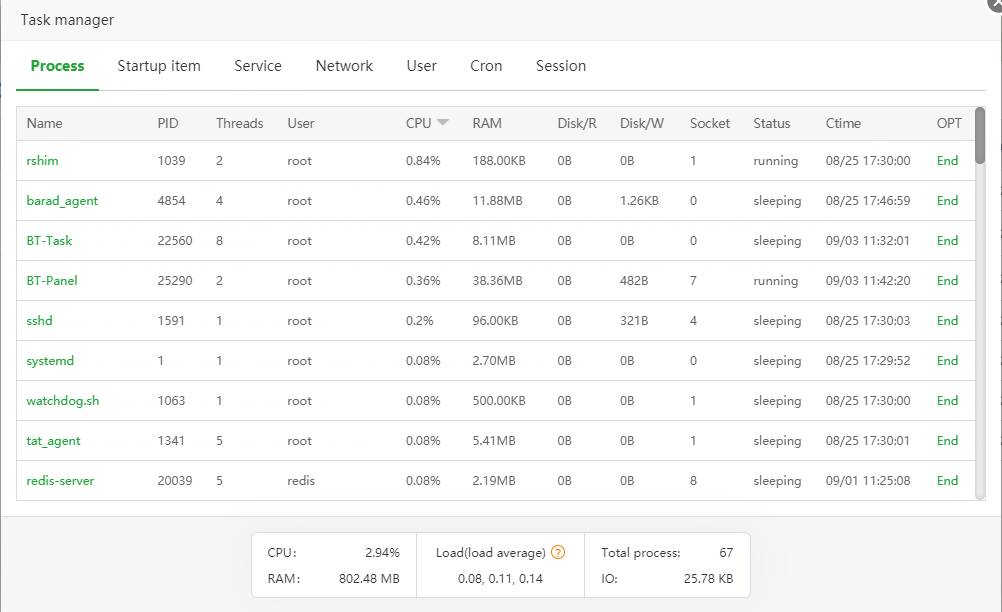
Task: Terminate the redis-server process
Action: pyautogui.click(x=947, y=481)
